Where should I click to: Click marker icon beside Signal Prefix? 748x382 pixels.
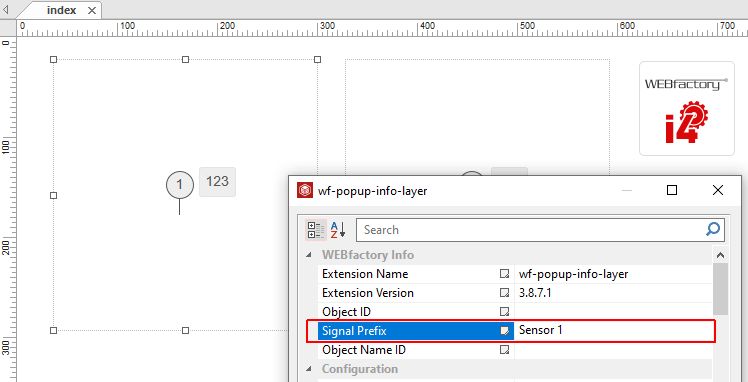pyautogui.click(x=504, y=331)
